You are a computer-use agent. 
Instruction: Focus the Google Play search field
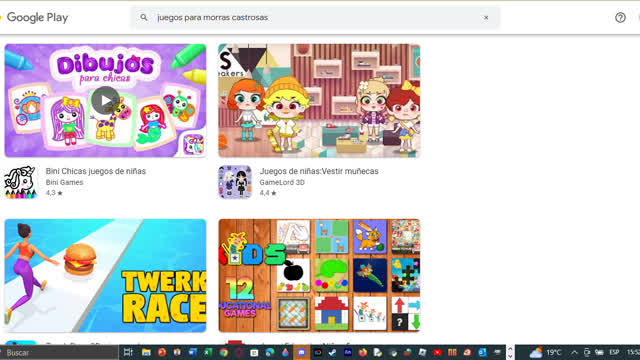[315, 18]
